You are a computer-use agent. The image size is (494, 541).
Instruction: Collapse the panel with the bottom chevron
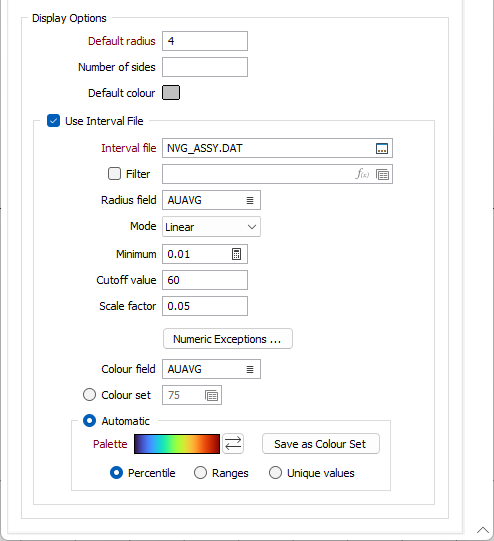point(483,530)
